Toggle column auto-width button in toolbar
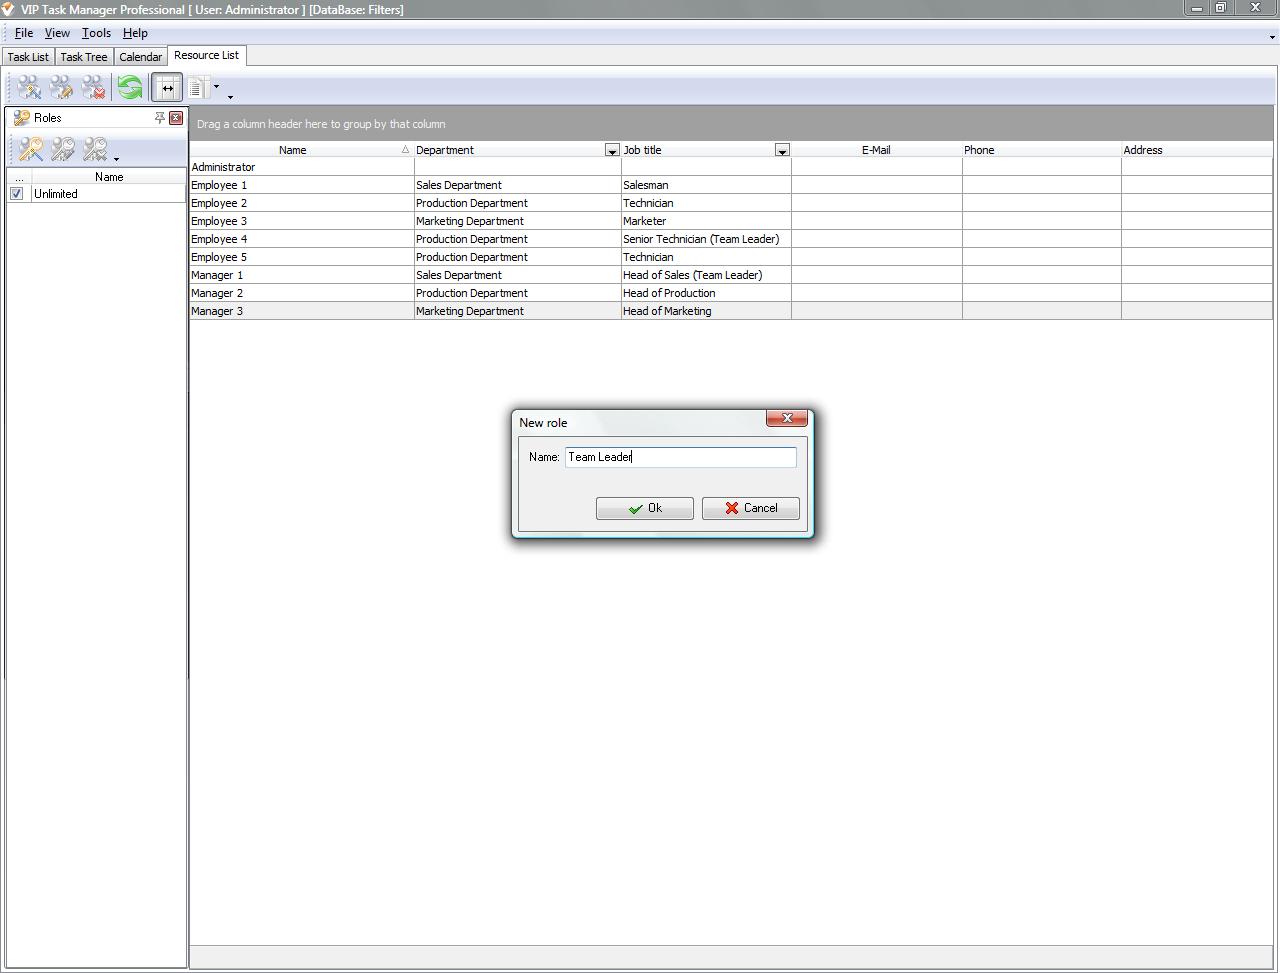The width and height of the screenshot is (1280, 973). [x=167, y=88]
